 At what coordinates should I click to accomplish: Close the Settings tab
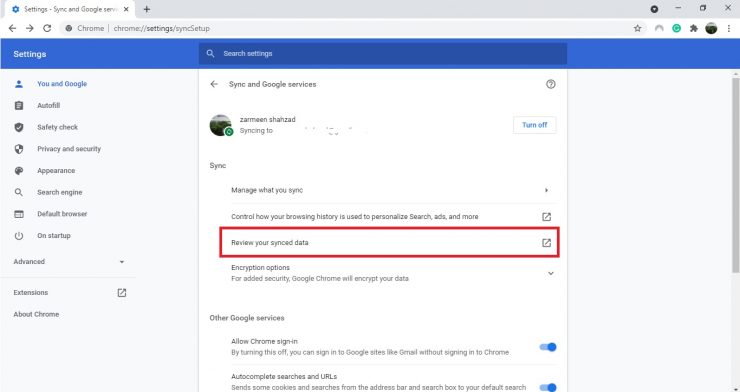pyautogui.click(x=126, y=9)
